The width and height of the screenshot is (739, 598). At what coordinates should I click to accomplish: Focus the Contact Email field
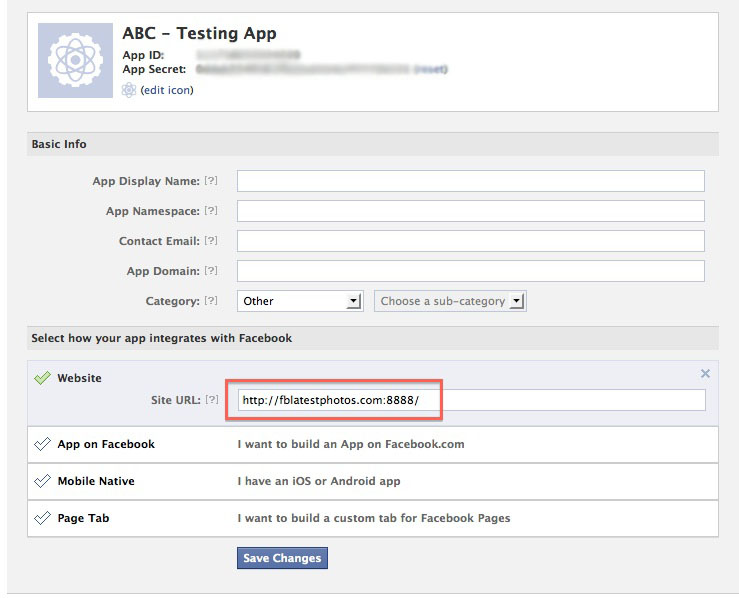(x=471, y=241)
